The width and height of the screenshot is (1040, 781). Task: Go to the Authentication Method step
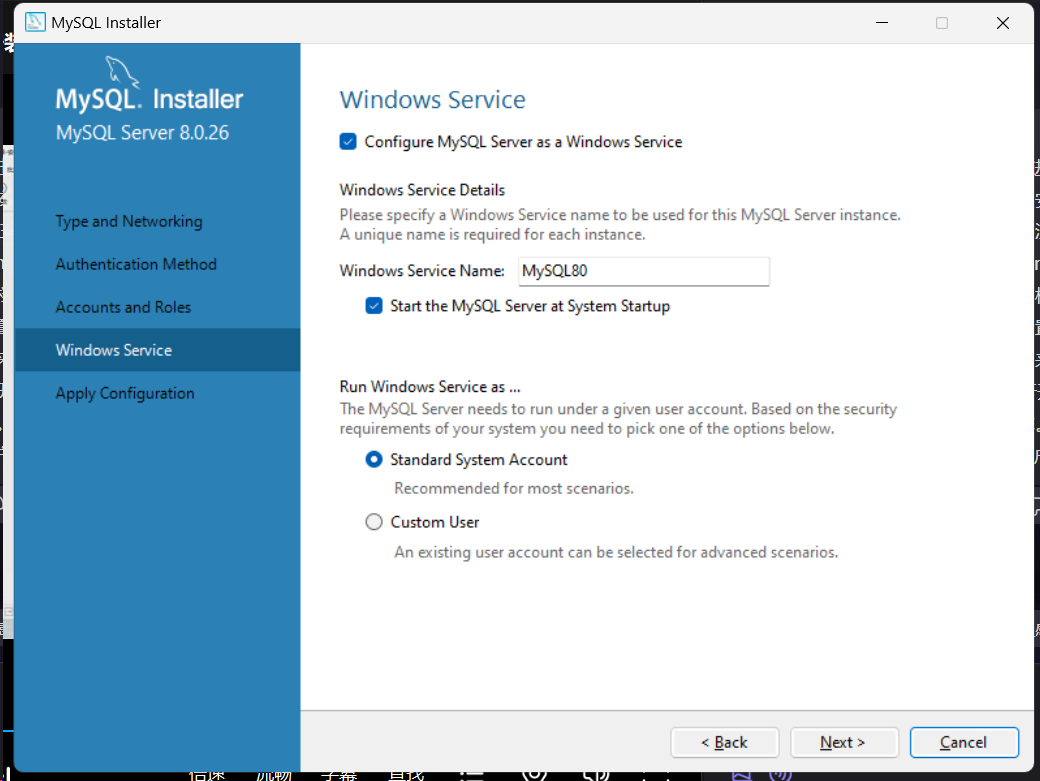click(136, 264)
